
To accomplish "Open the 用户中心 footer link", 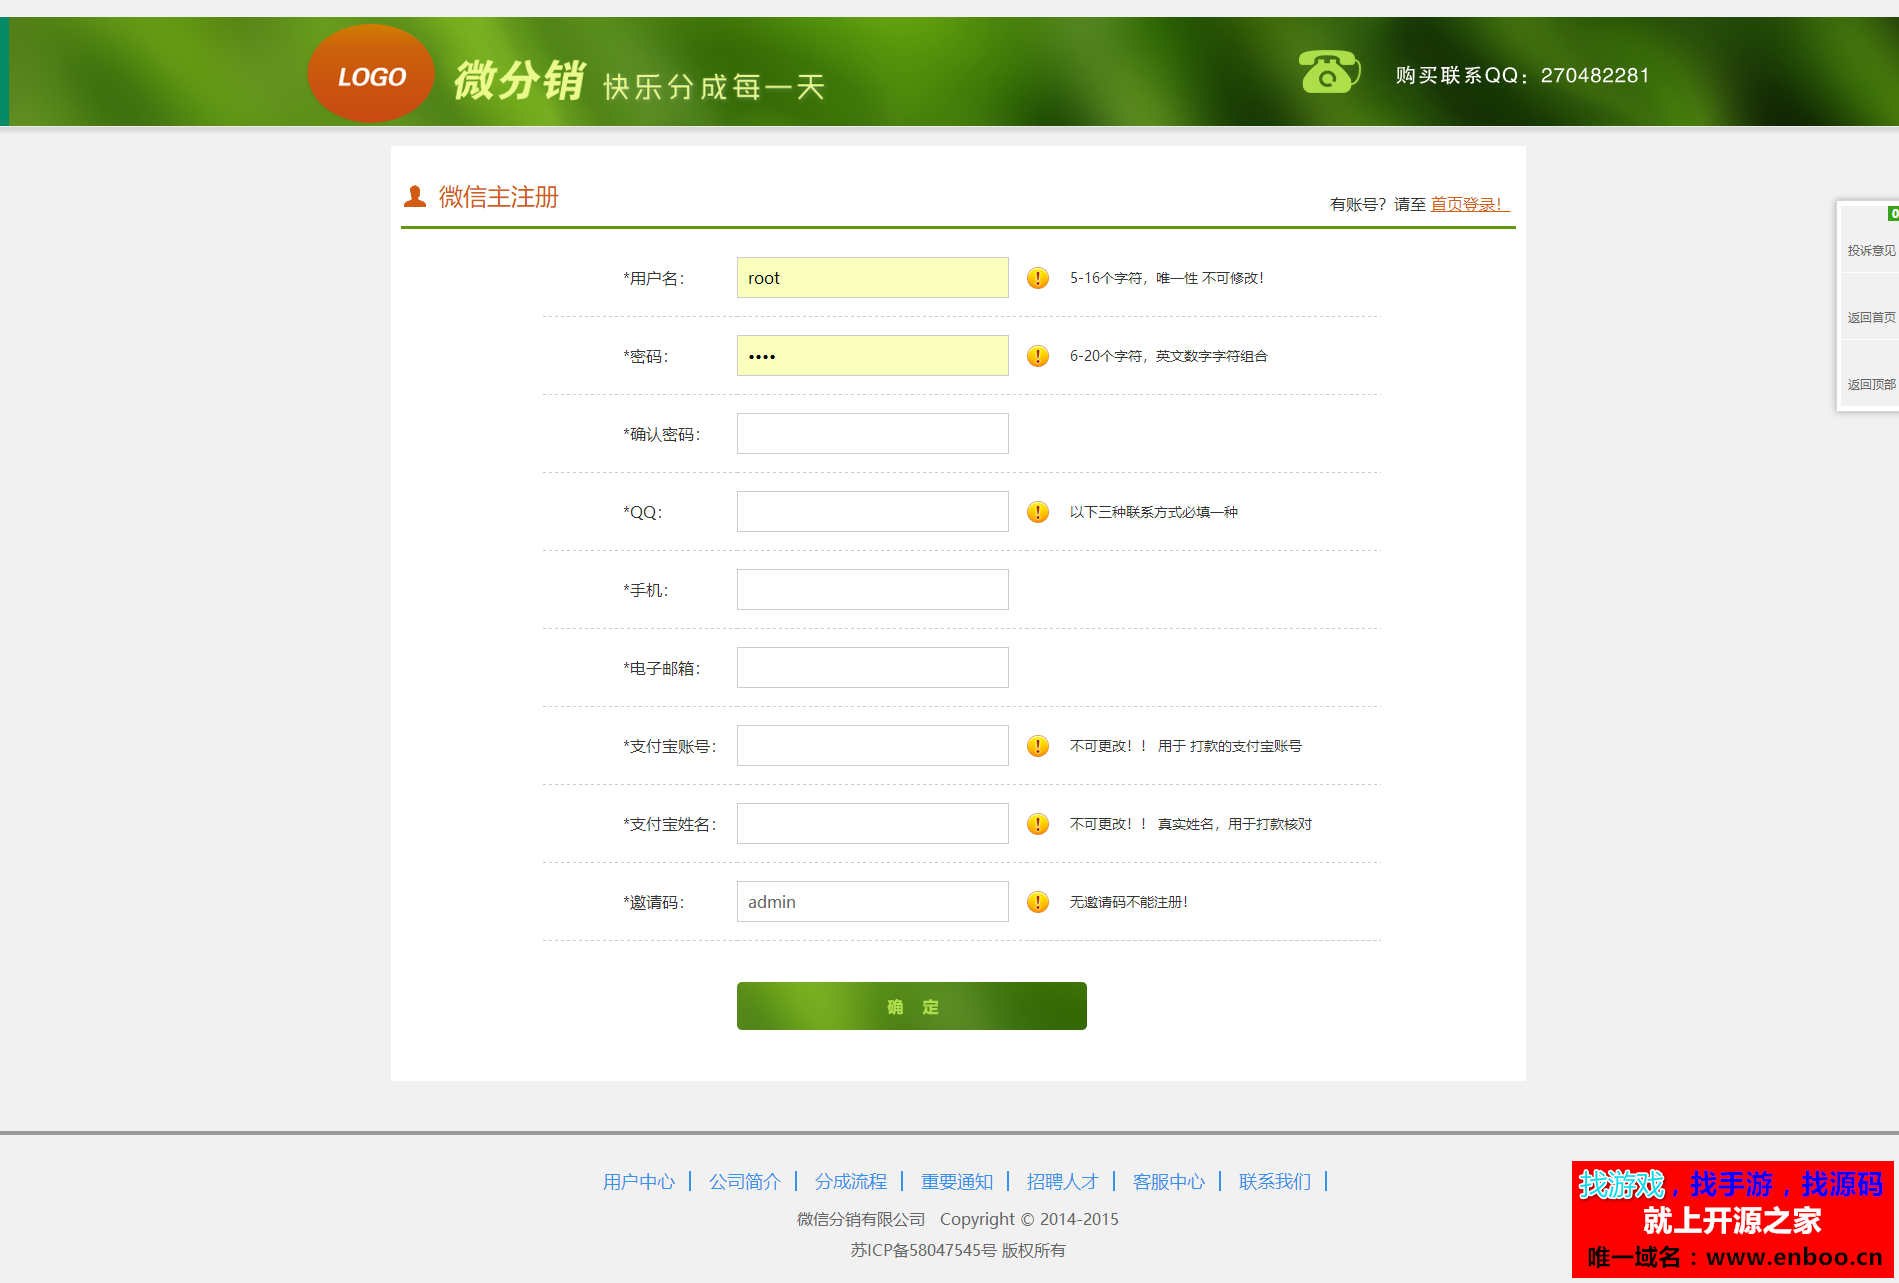I will pyautogui.click(x=639, y=1182).
